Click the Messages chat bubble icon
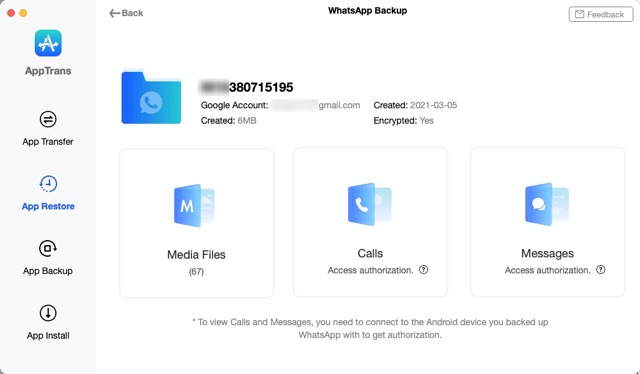Screen dimensions: 640x374 tap(547, 204)
